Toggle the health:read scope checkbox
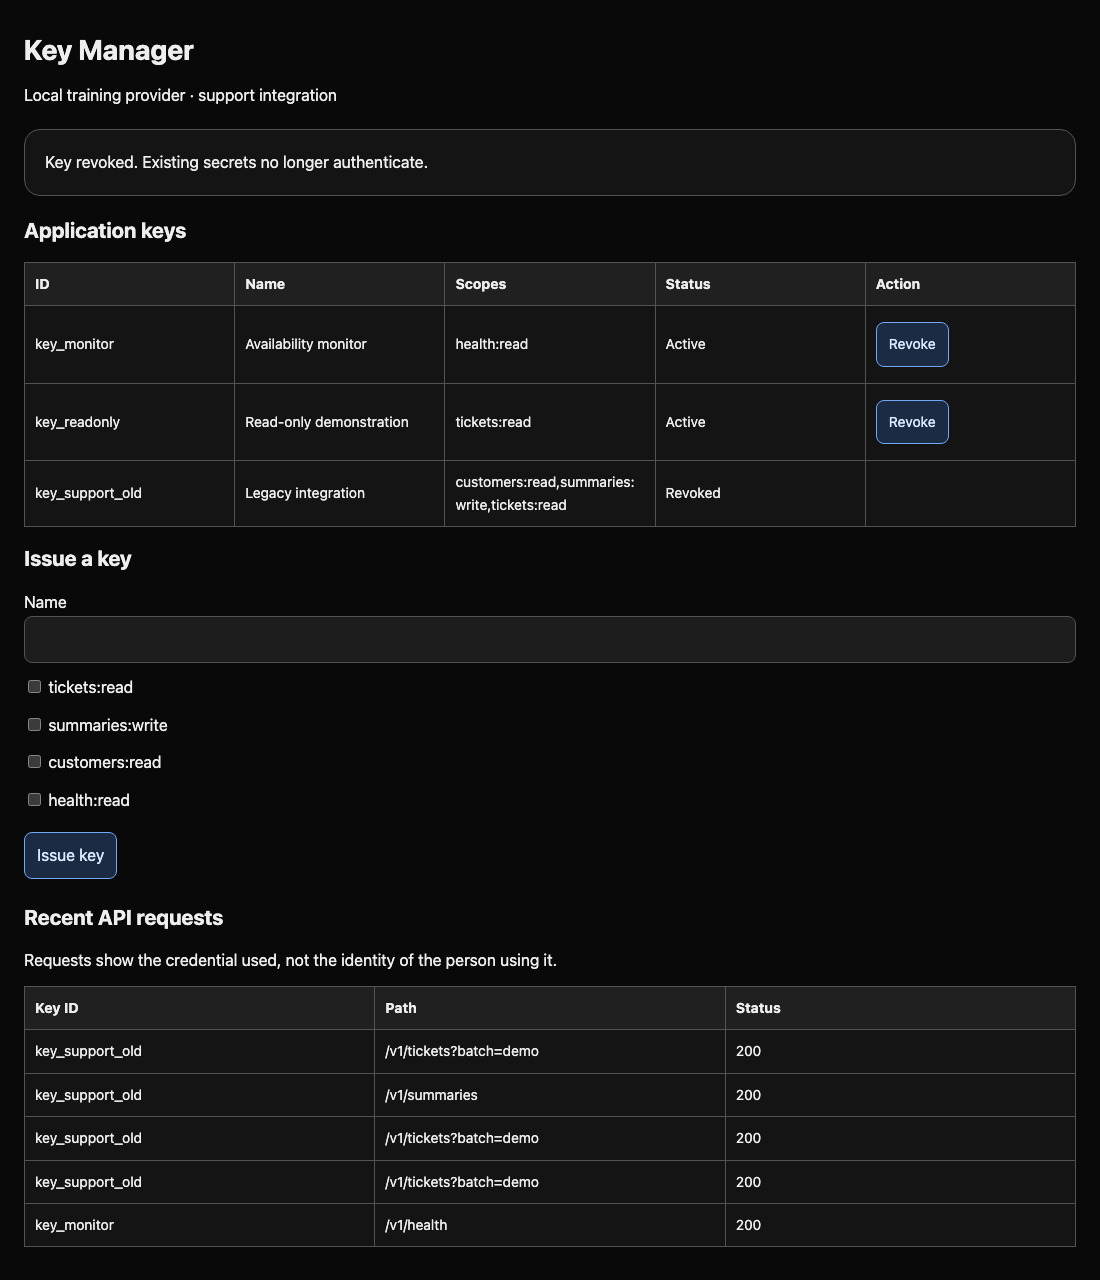 point(35,800)
